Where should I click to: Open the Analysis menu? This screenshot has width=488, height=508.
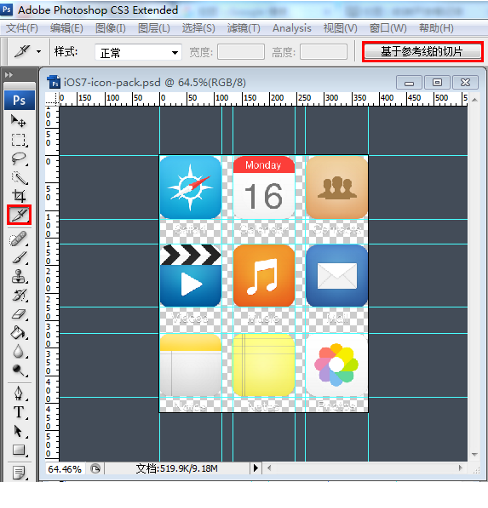coord(292,28)
